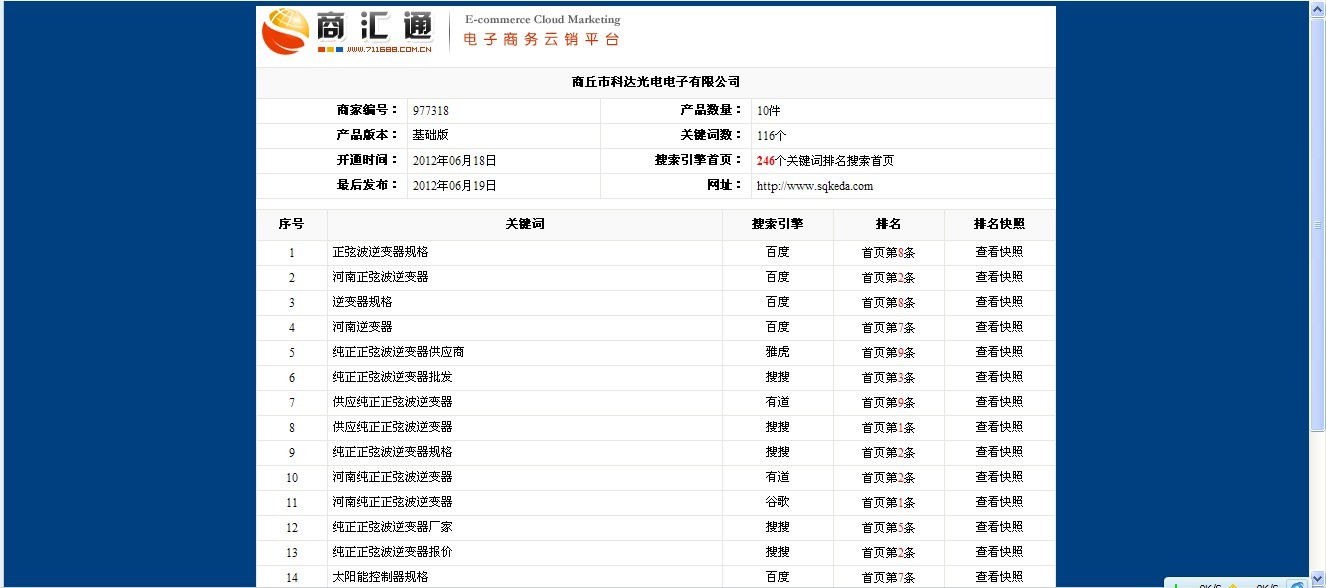This screenshot has width=1326, height=588.
Task: Open 查看快照 in row 10 (有道)
Action: [x=999, y=477]
